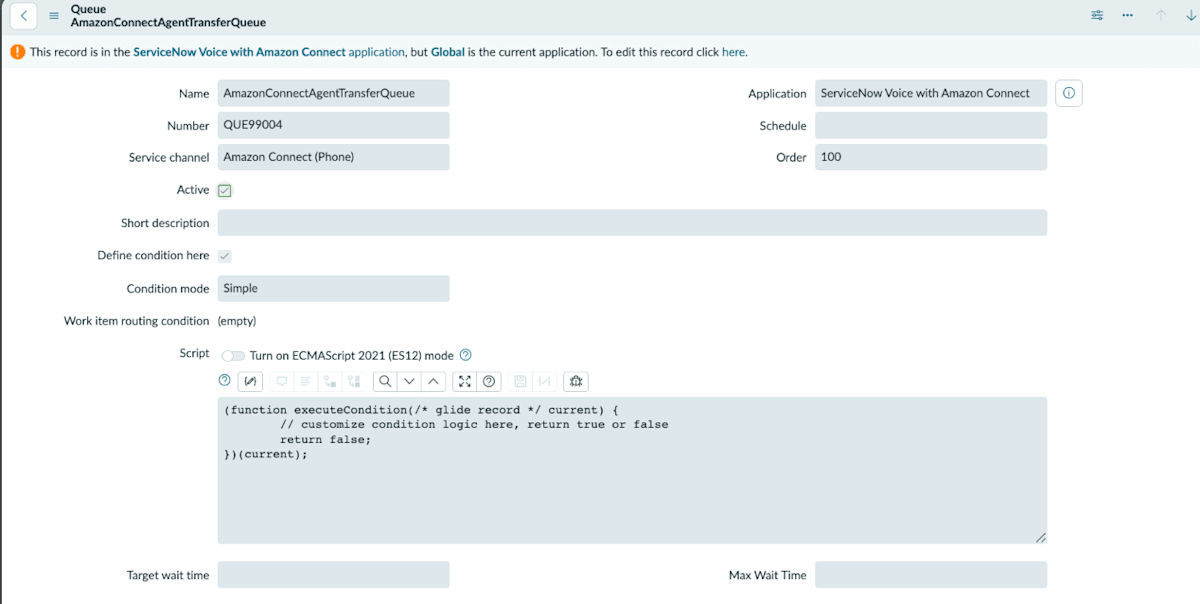Click the 'here' edit record link
Screen dimensions: 1200x604
click(733, 52)
